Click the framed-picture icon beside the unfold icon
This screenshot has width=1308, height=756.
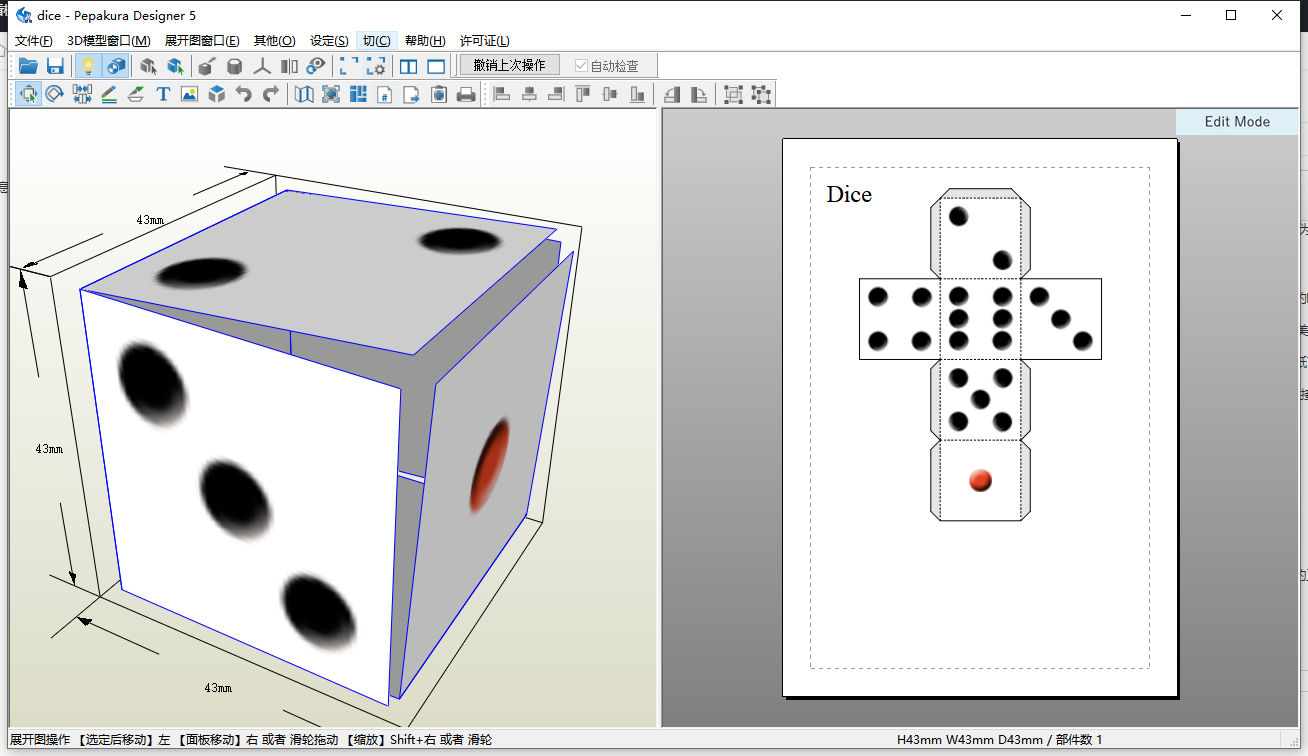coord(331,94)
